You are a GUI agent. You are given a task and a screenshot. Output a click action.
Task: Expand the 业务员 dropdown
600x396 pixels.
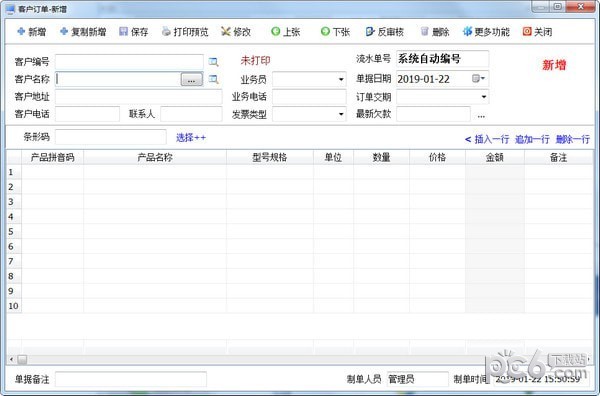pyautogui.click(x=341, y=80)
